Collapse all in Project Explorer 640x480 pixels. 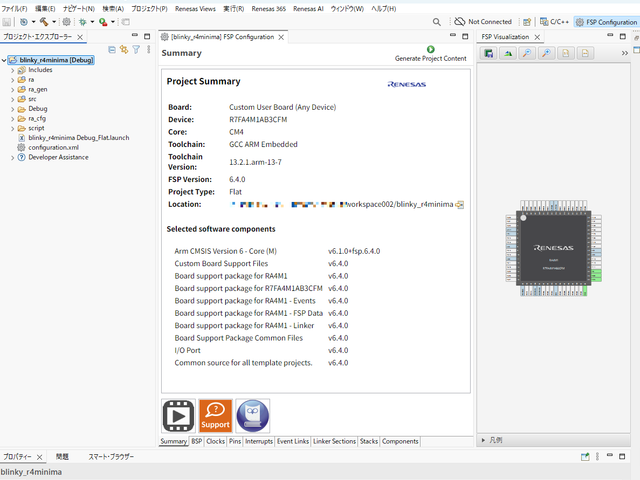click(x=112, y=50)
